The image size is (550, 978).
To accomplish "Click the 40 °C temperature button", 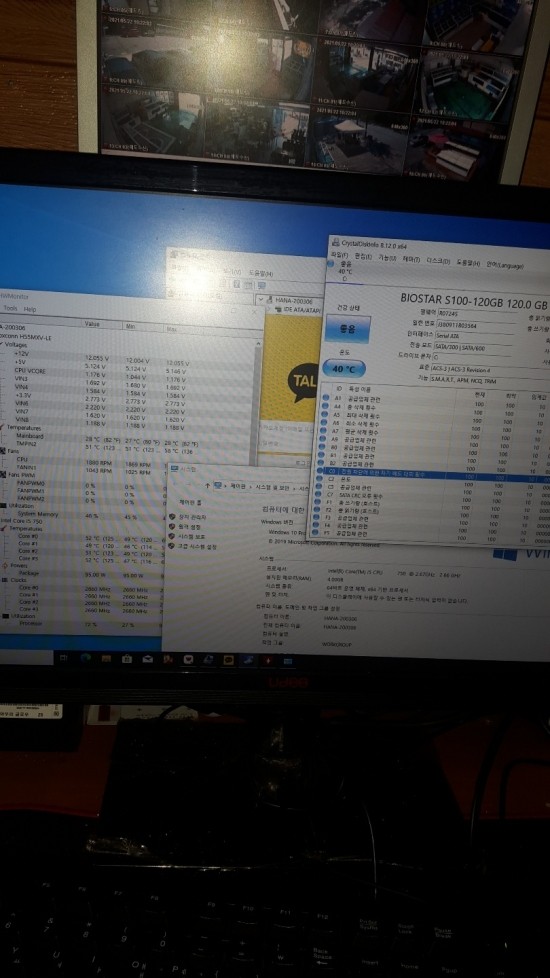I will 344,369.
